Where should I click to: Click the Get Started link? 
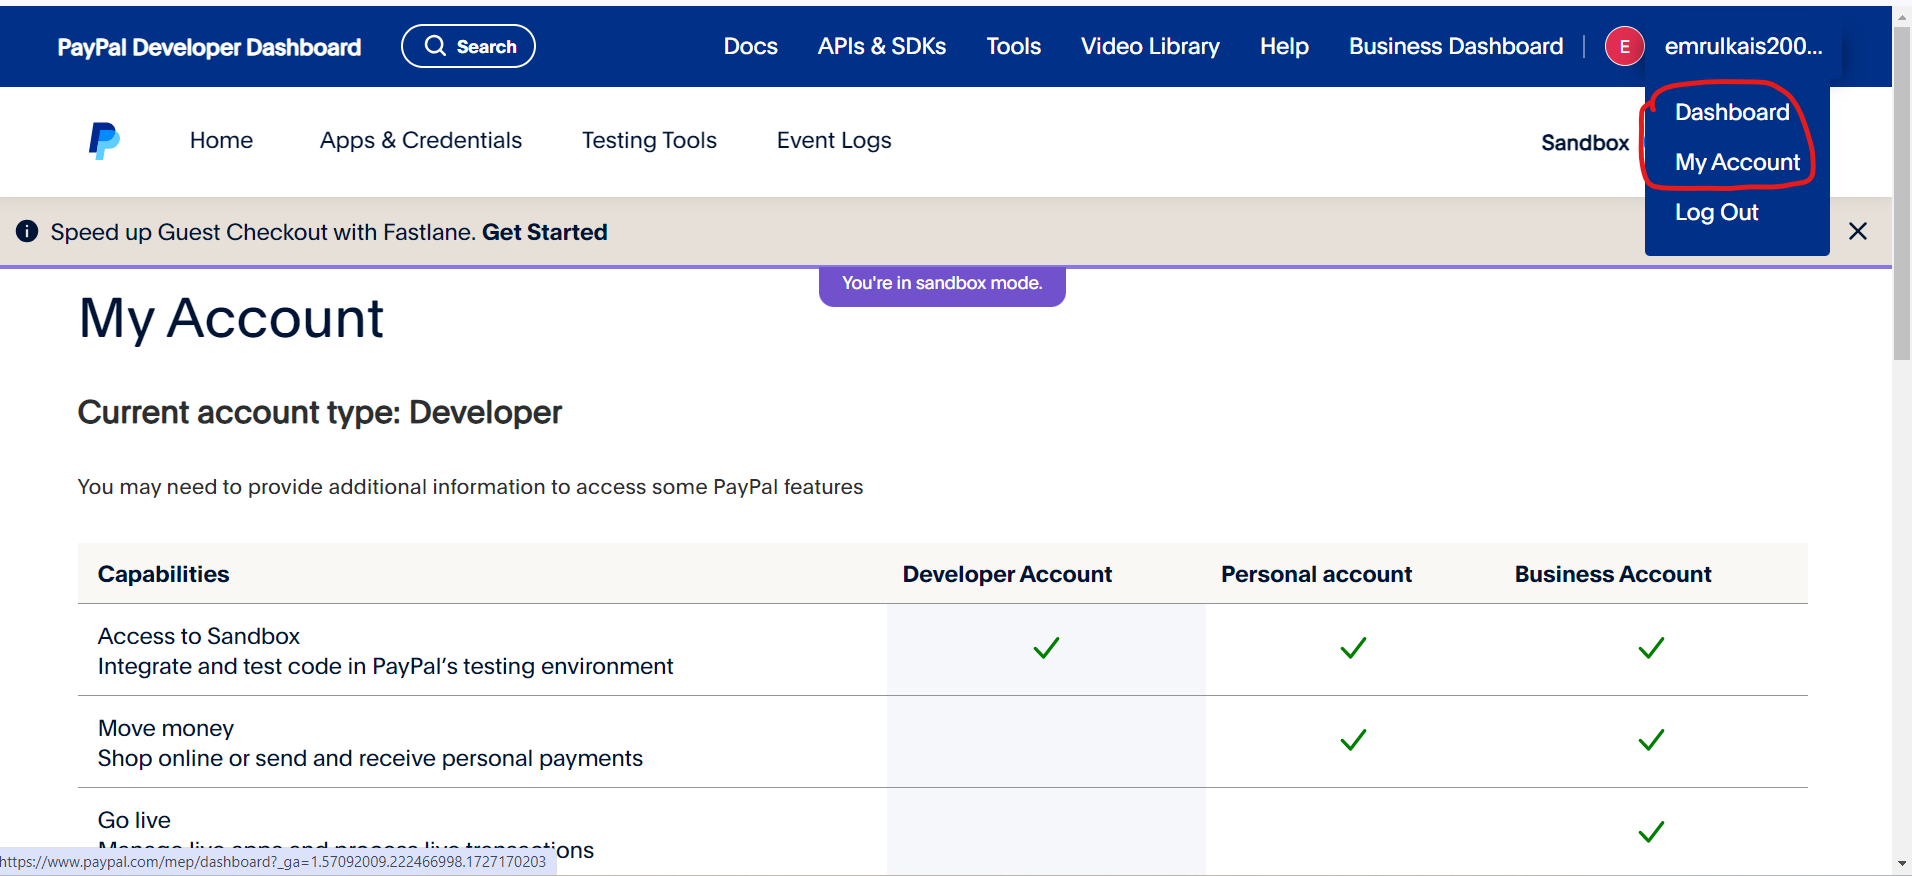coord(545,232)
